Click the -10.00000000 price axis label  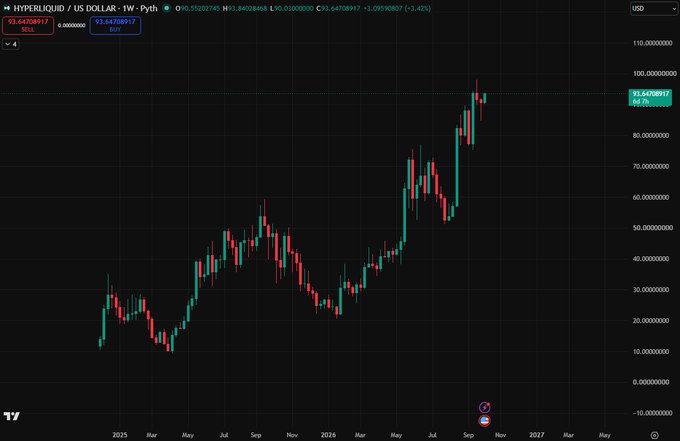pyautogui.click(x=651, y=413)
